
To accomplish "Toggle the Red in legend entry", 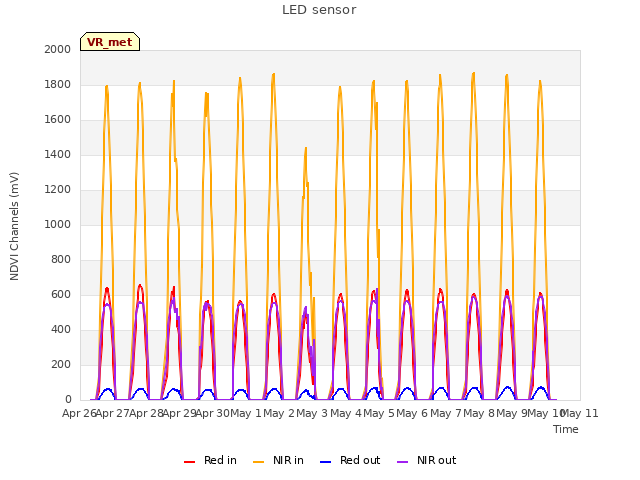I will (210, 460).
